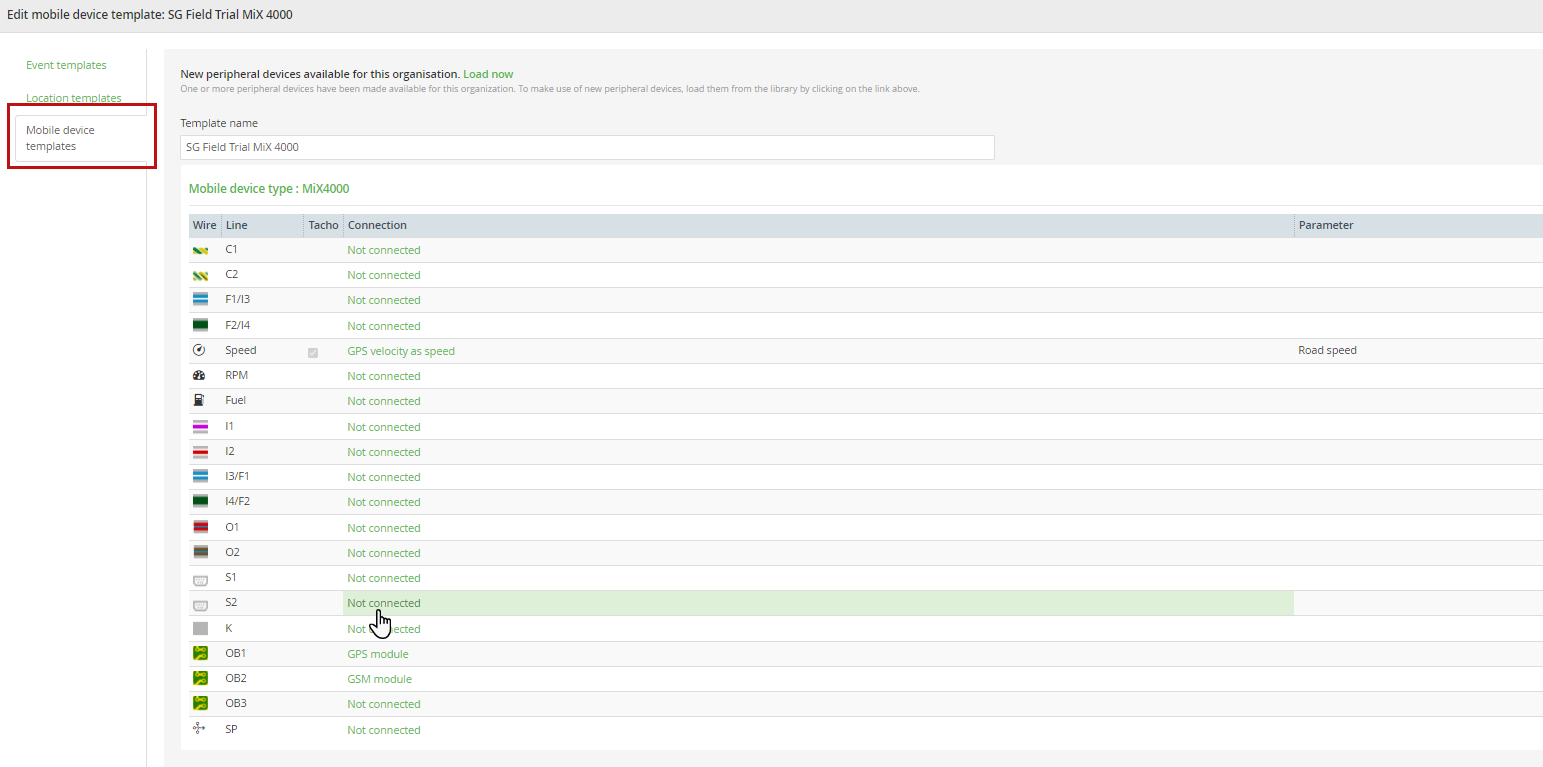Click the green module icon for OB1
Screen dimensions: 1543x767
click(x=200, y=653)
